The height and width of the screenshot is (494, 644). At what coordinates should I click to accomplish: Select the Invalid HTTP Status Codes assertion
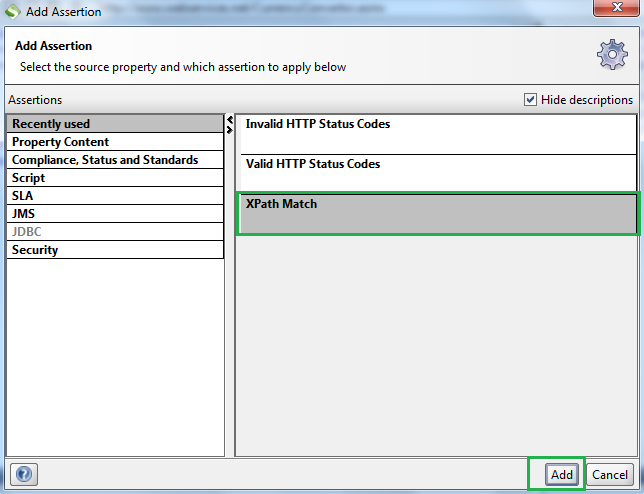pyautogui.click(x=436, y=133)
